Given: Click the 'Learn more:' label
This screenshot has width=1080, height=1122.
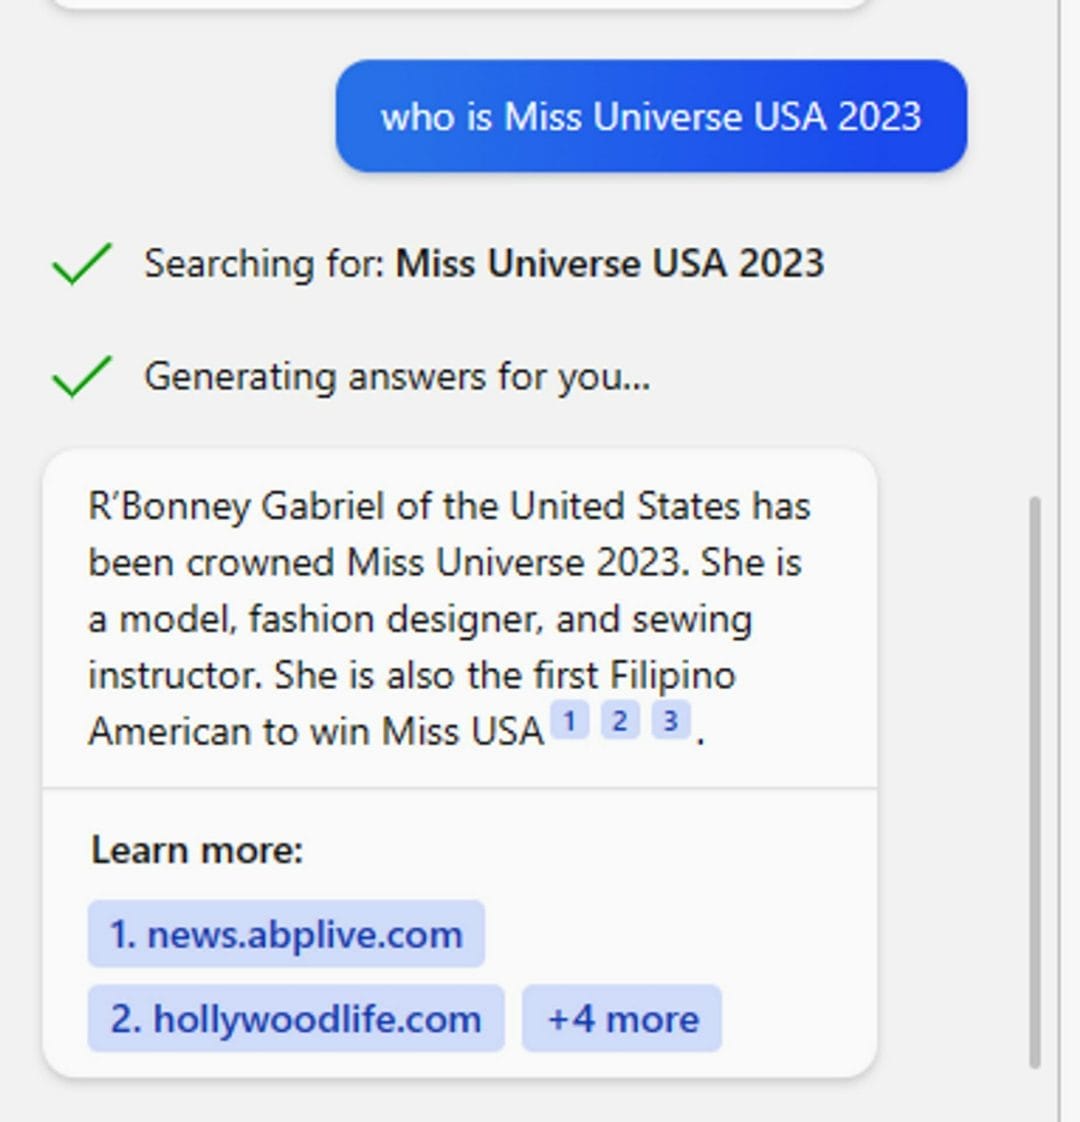Looking at the screenshot, I should coord(198,850).
